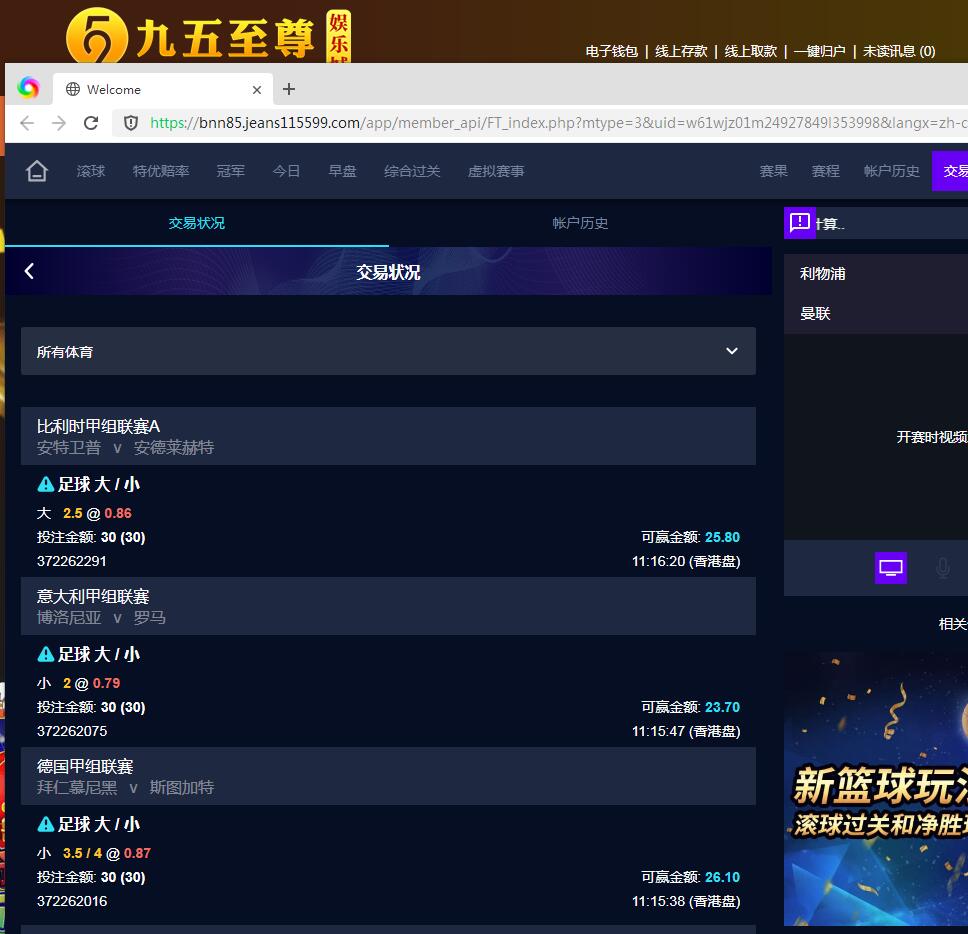Click the browser forward arrow
968x934 pixels.
(59, 123)
